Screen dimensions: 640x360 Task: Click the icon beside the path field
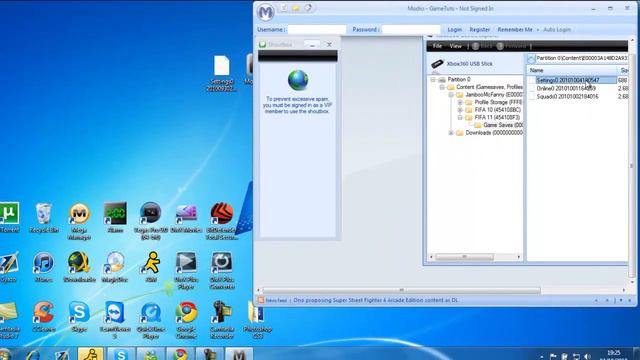pos(531,59)
